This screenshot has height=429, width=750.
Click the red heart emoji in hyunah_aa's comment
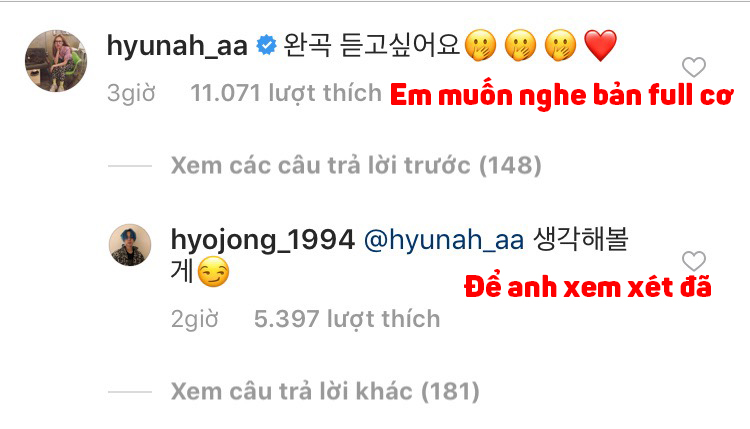click(x=601, y=45)
